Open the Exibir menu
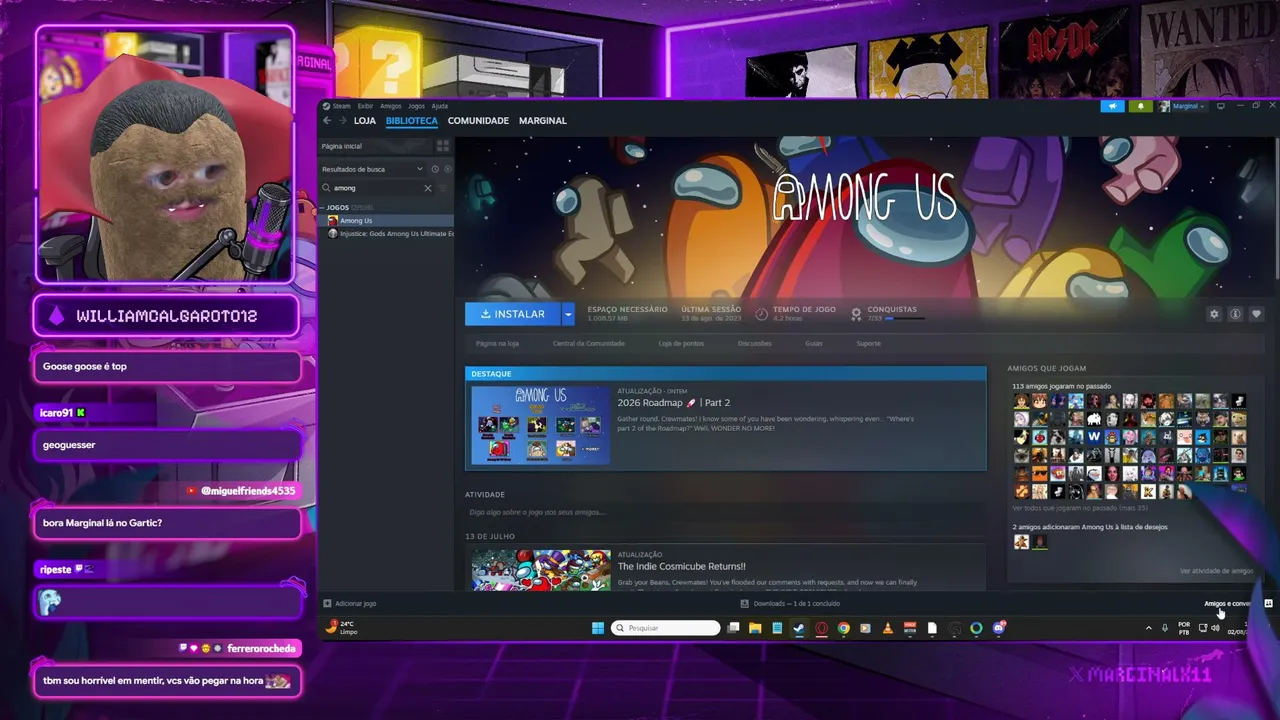The image size is (1280, 720). pos(365,106)
